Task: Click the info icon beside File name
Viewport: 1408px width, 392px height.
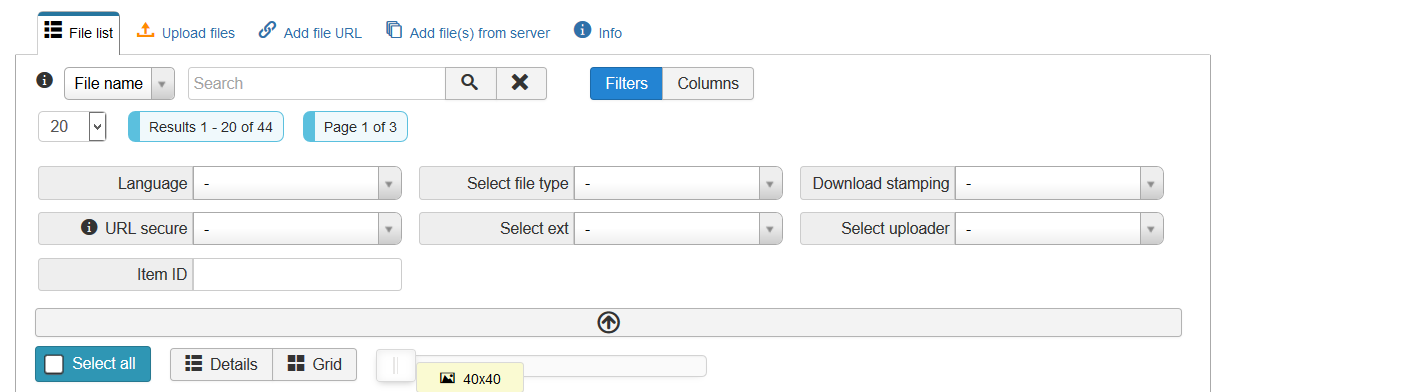Action: tap(44, 80)
